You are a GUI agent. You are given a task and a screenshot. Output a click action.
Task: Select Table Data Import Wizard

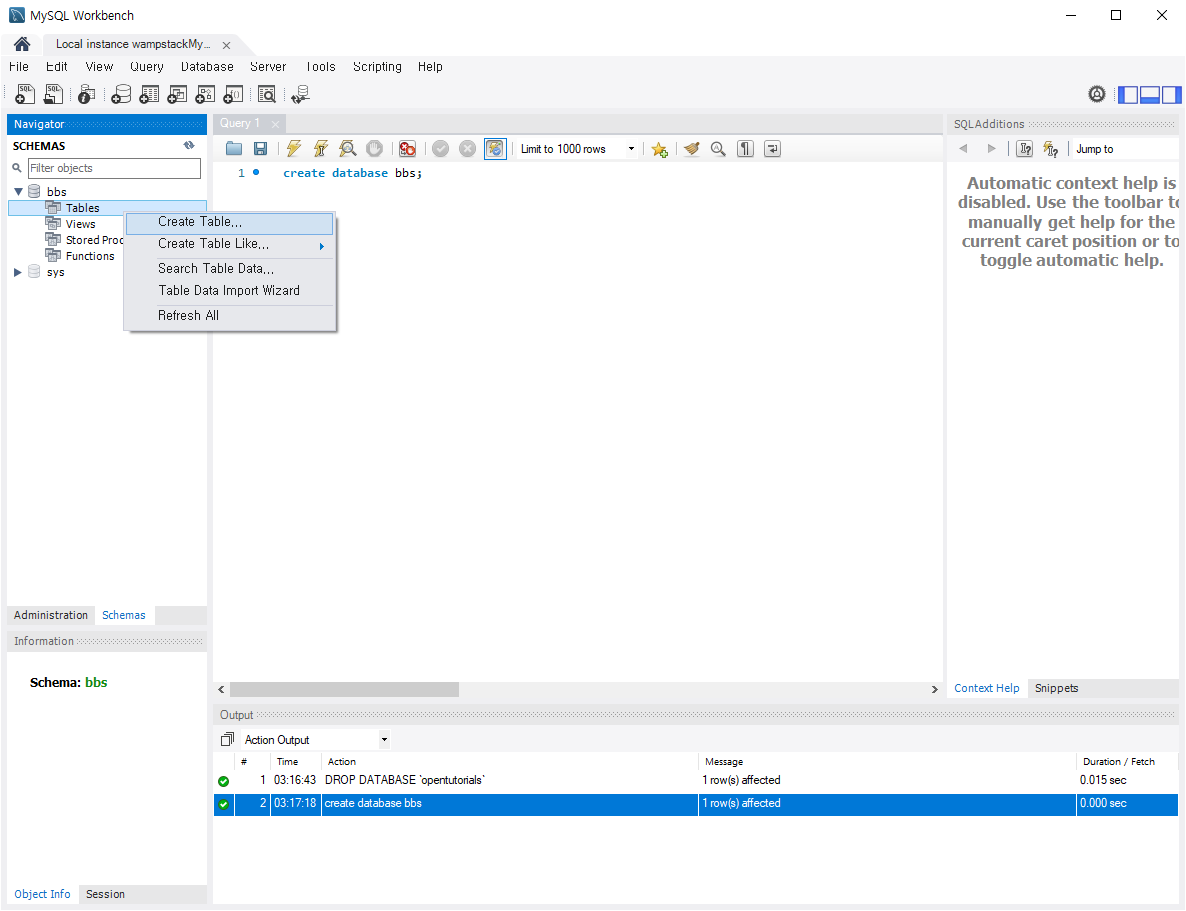click(x=229, y=291)
